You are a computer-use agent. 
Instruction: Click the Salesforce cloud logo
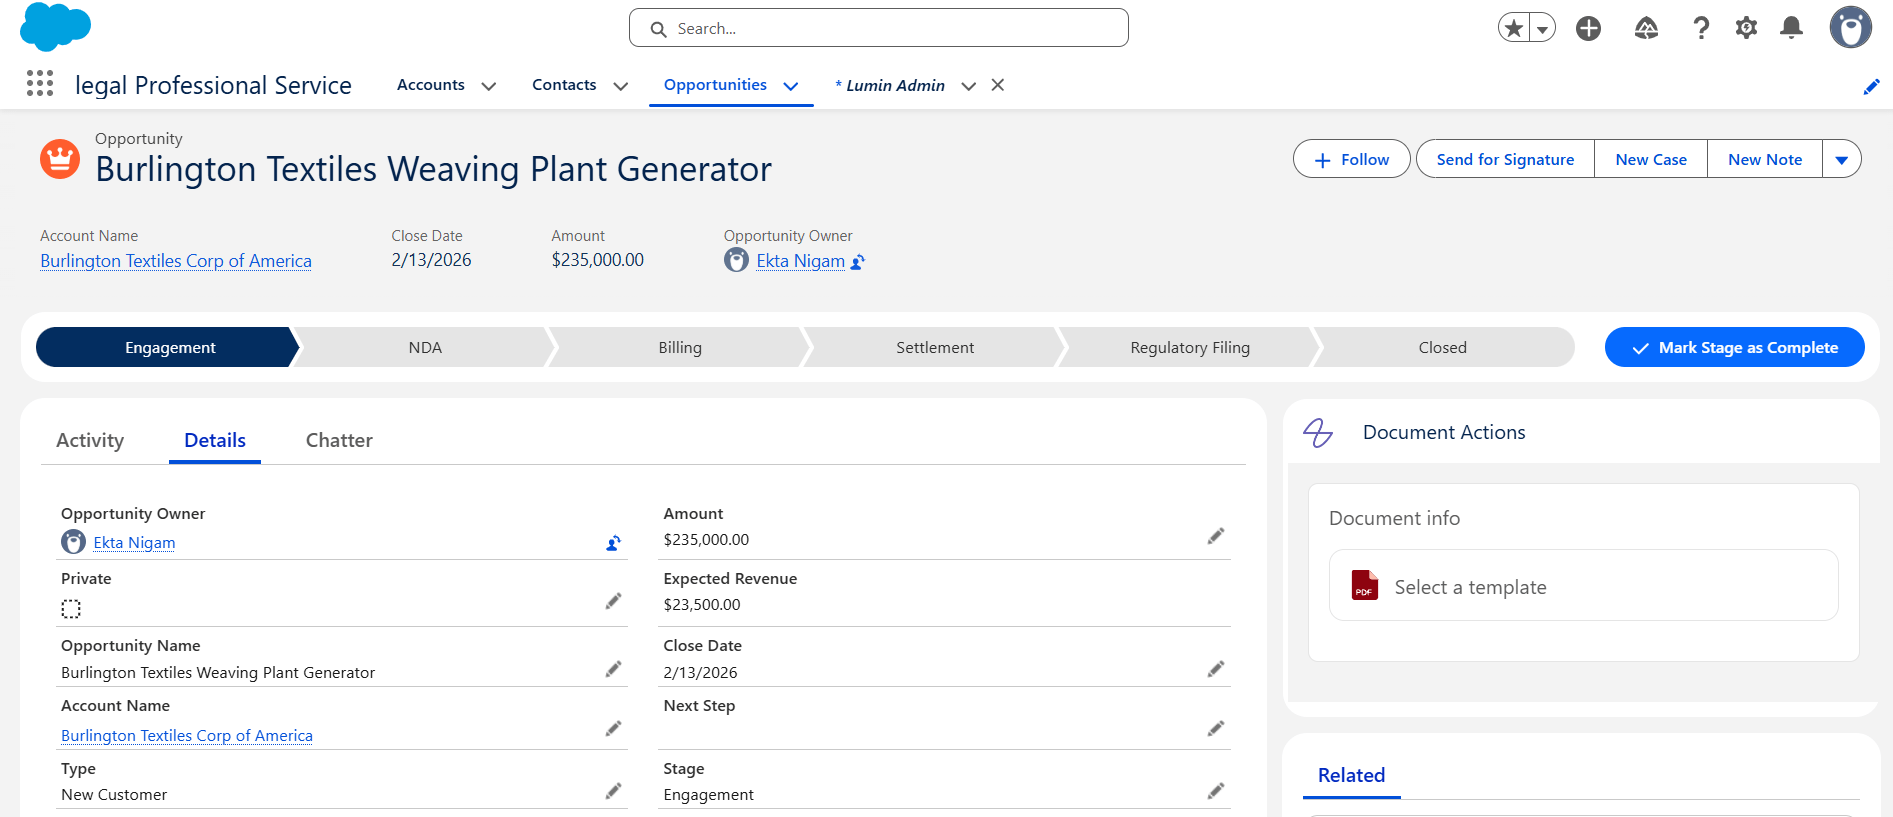point(55,27)
